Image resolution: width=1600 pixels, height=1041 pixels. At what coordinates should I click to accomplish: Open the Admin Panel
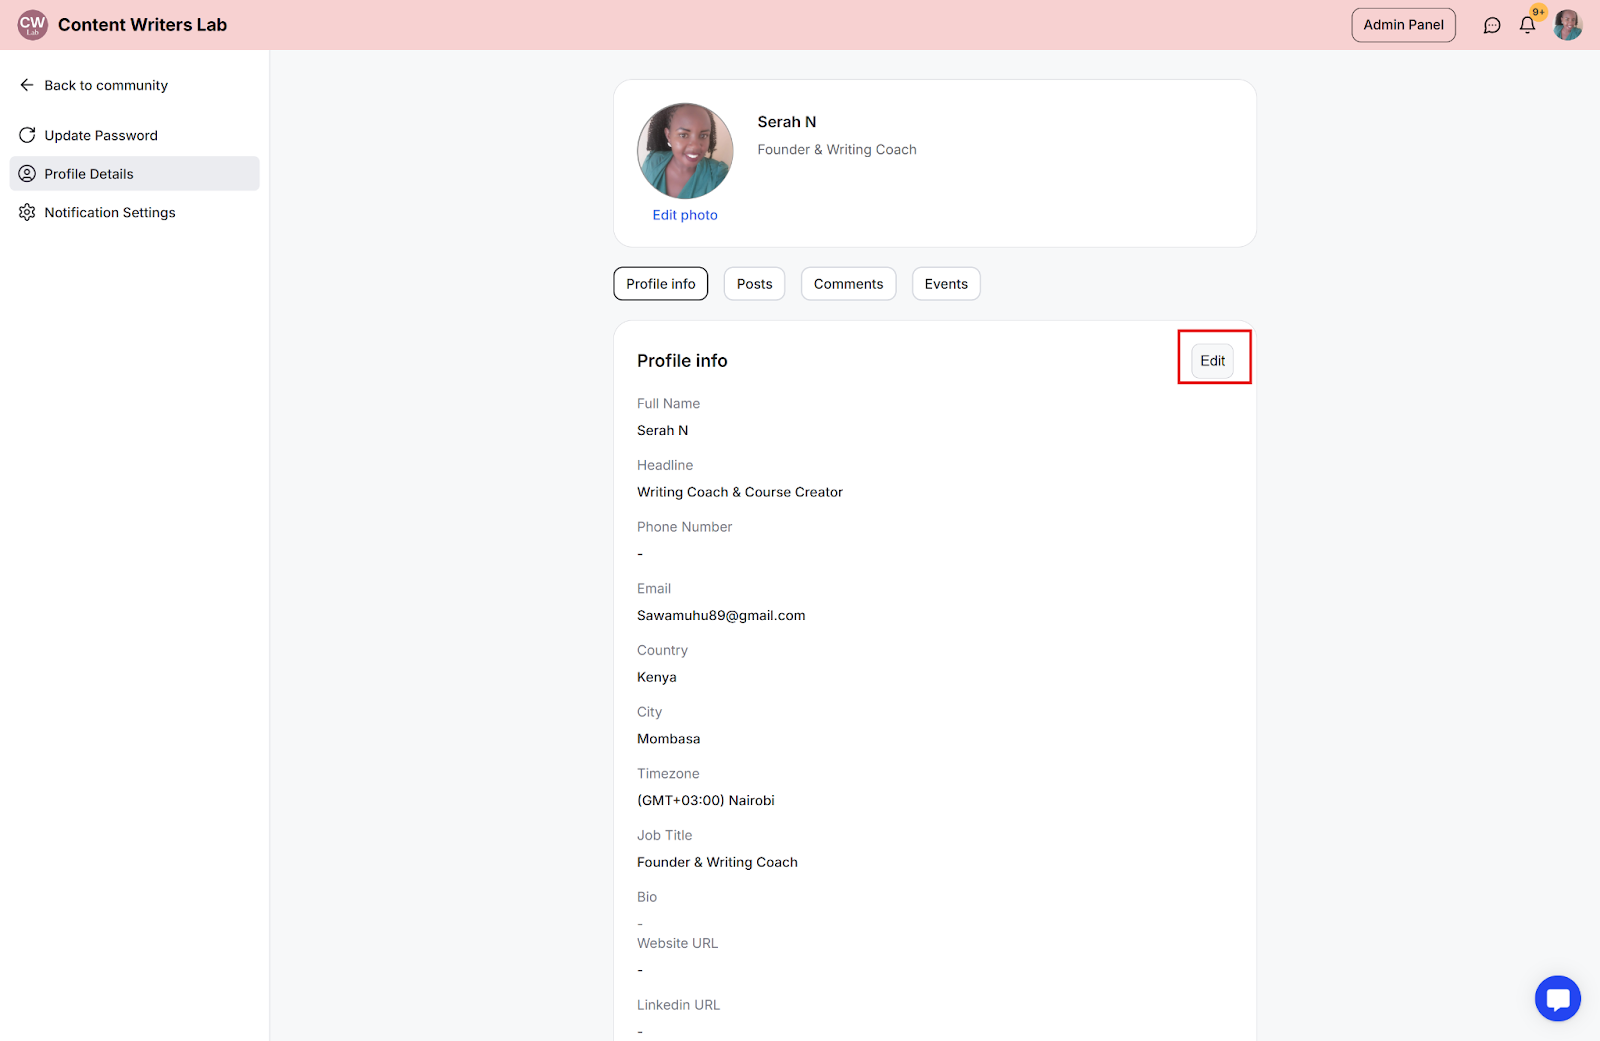pyautogui.click(x=1404, y=25)
